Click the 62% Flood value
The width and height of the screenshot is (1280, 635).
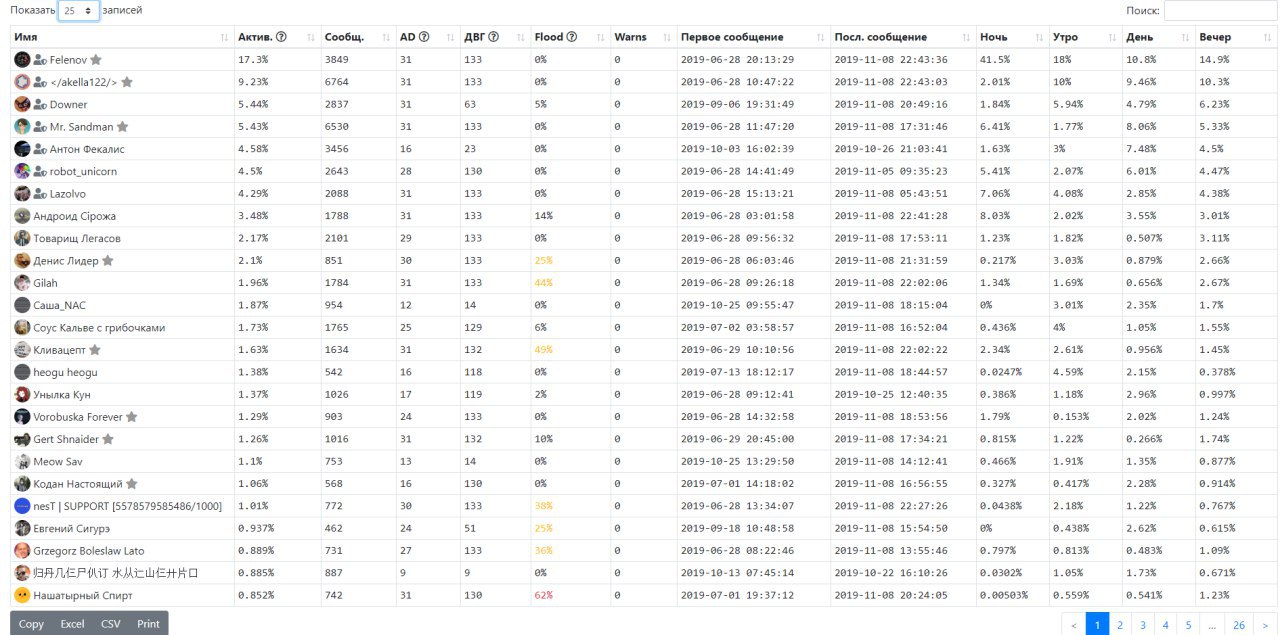coord(544,594)
